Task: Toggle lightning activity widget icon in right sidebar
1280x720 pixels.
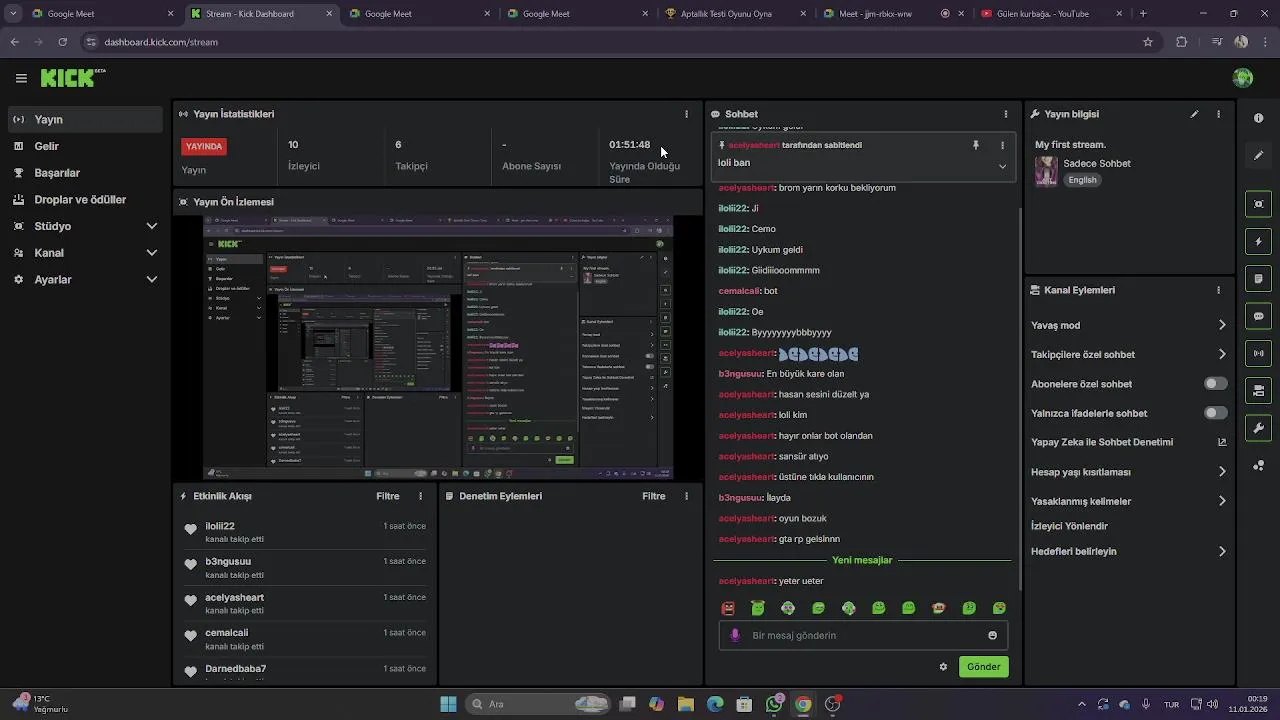Action: [x=1259, y=241]
